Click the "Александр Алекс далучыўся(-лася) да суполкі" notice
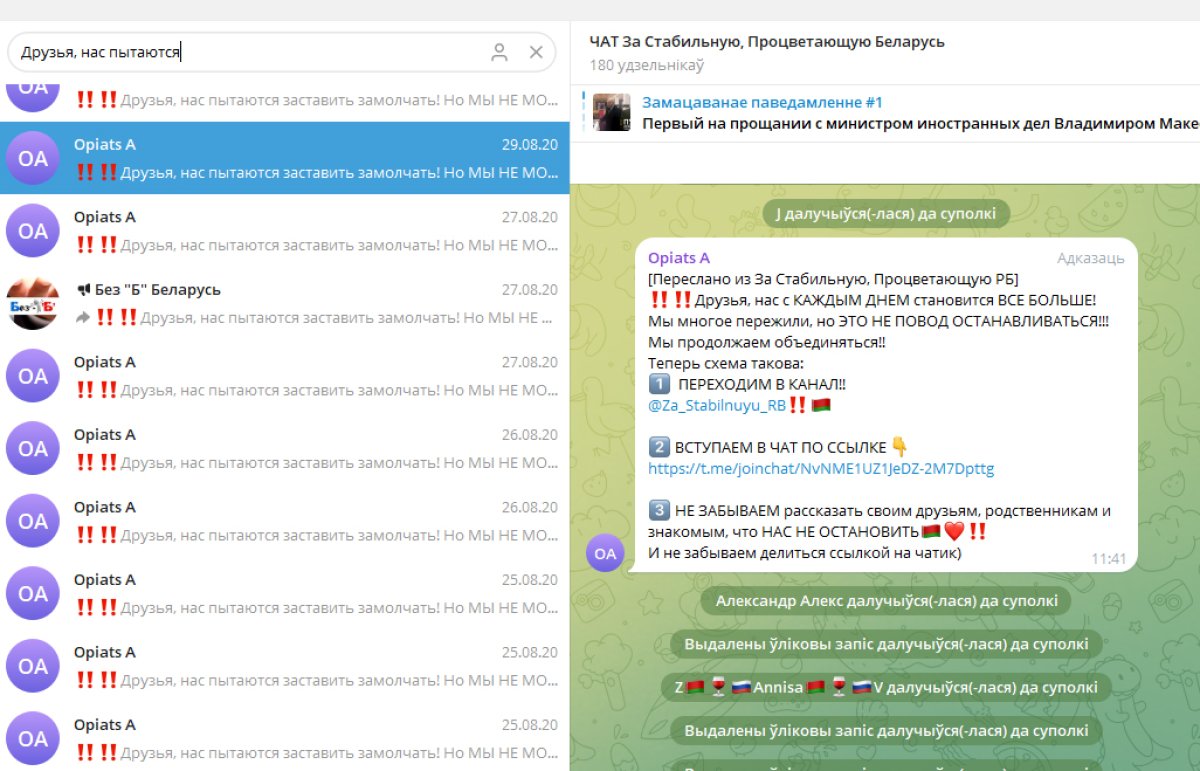 click(886, 601)
